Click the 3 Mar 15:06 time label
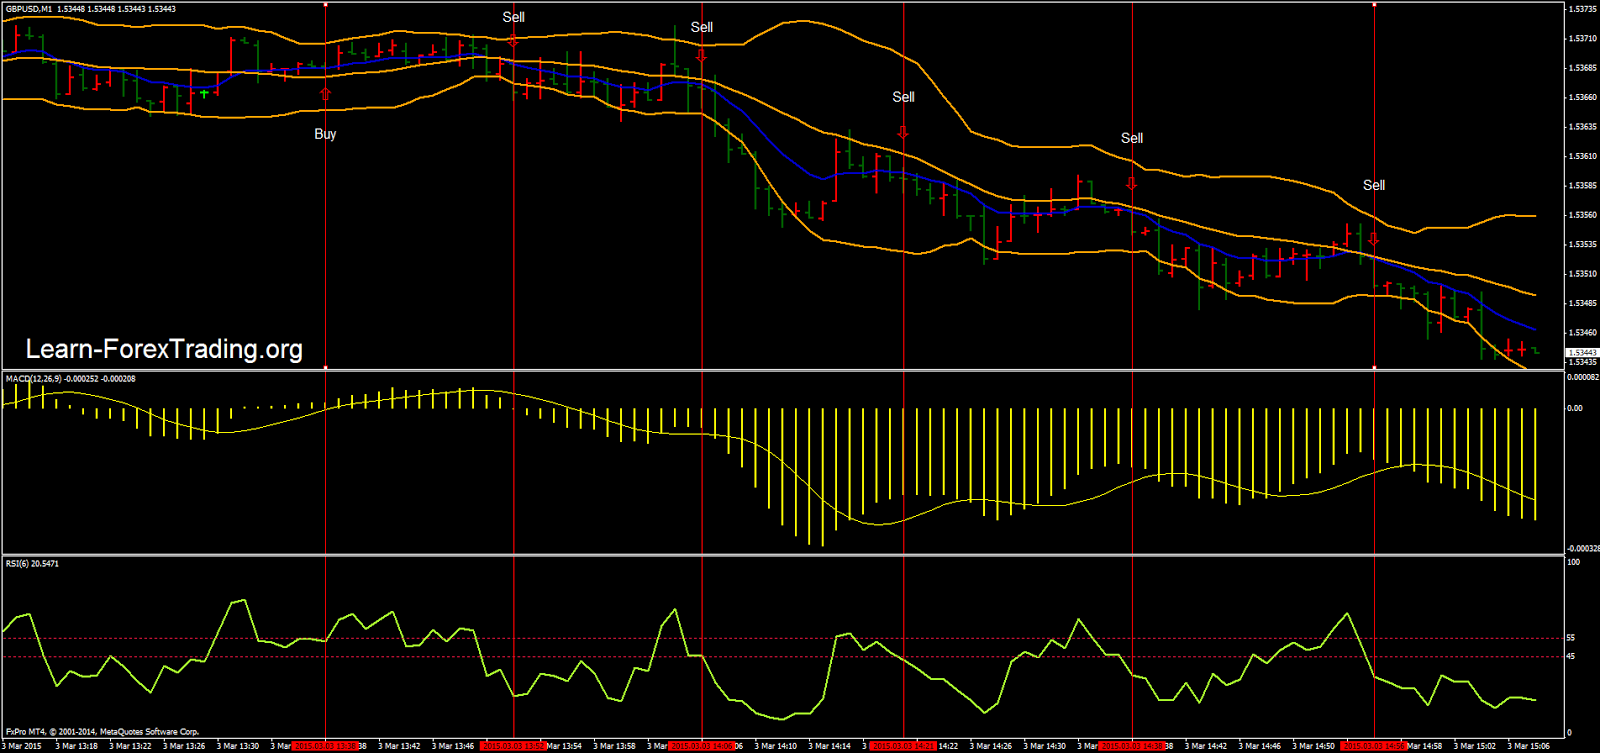 [1529, 746]
